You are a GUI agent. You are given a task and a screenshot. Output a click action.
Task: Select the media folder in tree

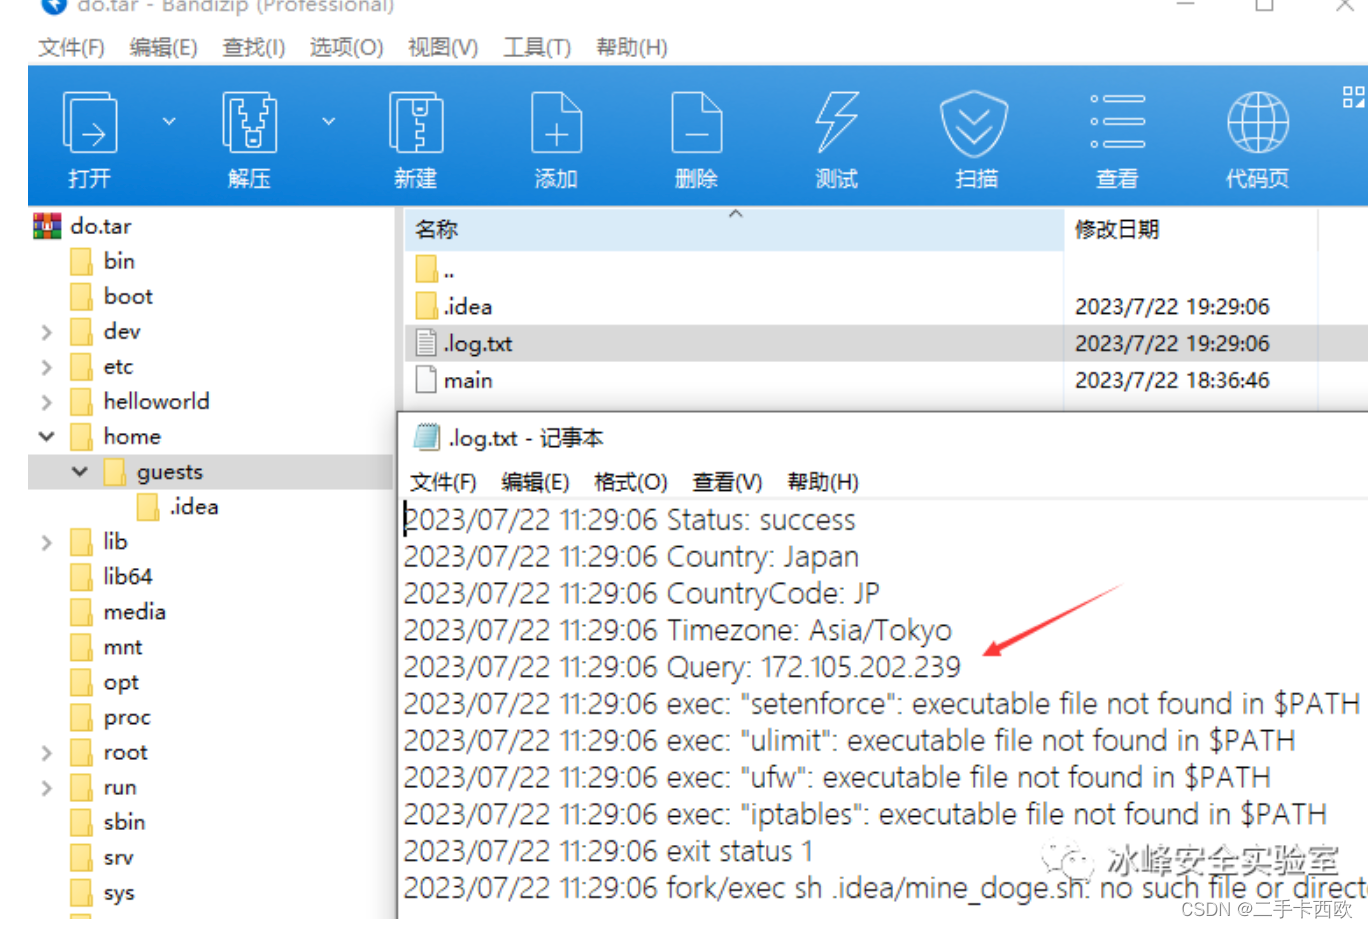134,612
